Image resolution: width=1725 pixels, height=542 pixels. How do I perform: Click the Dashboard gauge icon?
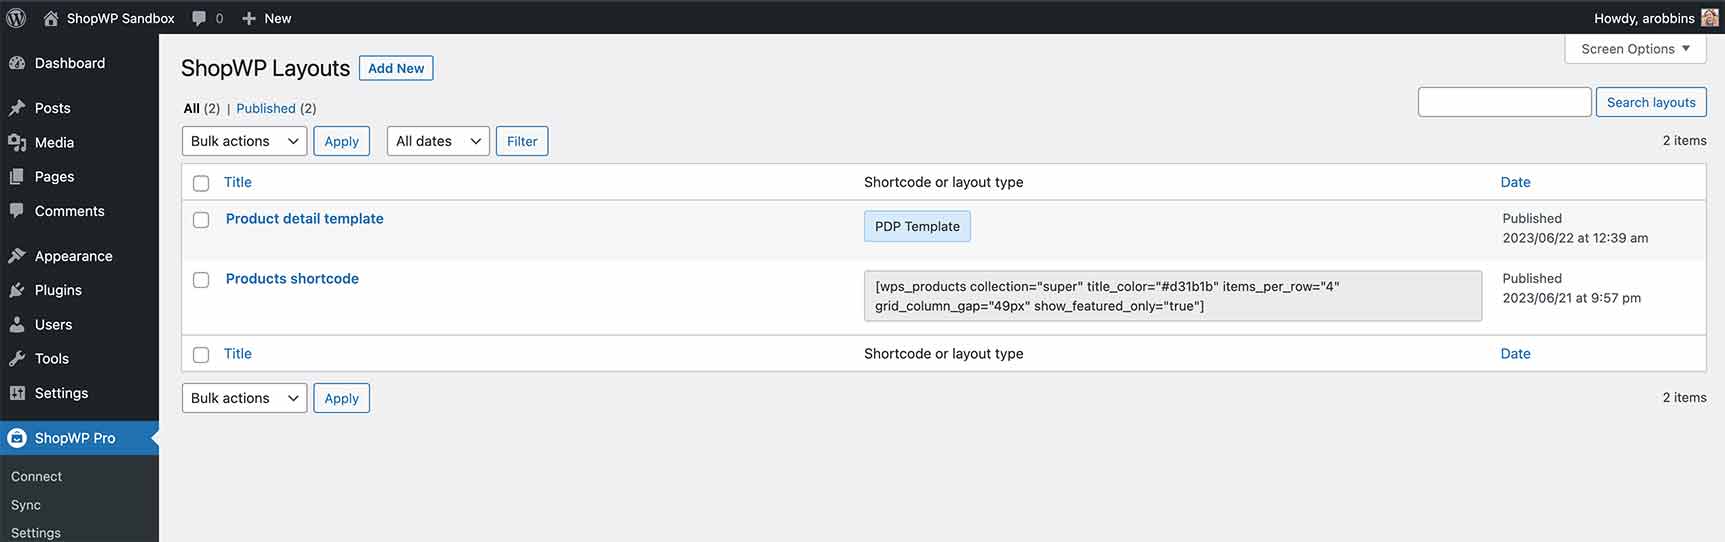click(17, 63)
